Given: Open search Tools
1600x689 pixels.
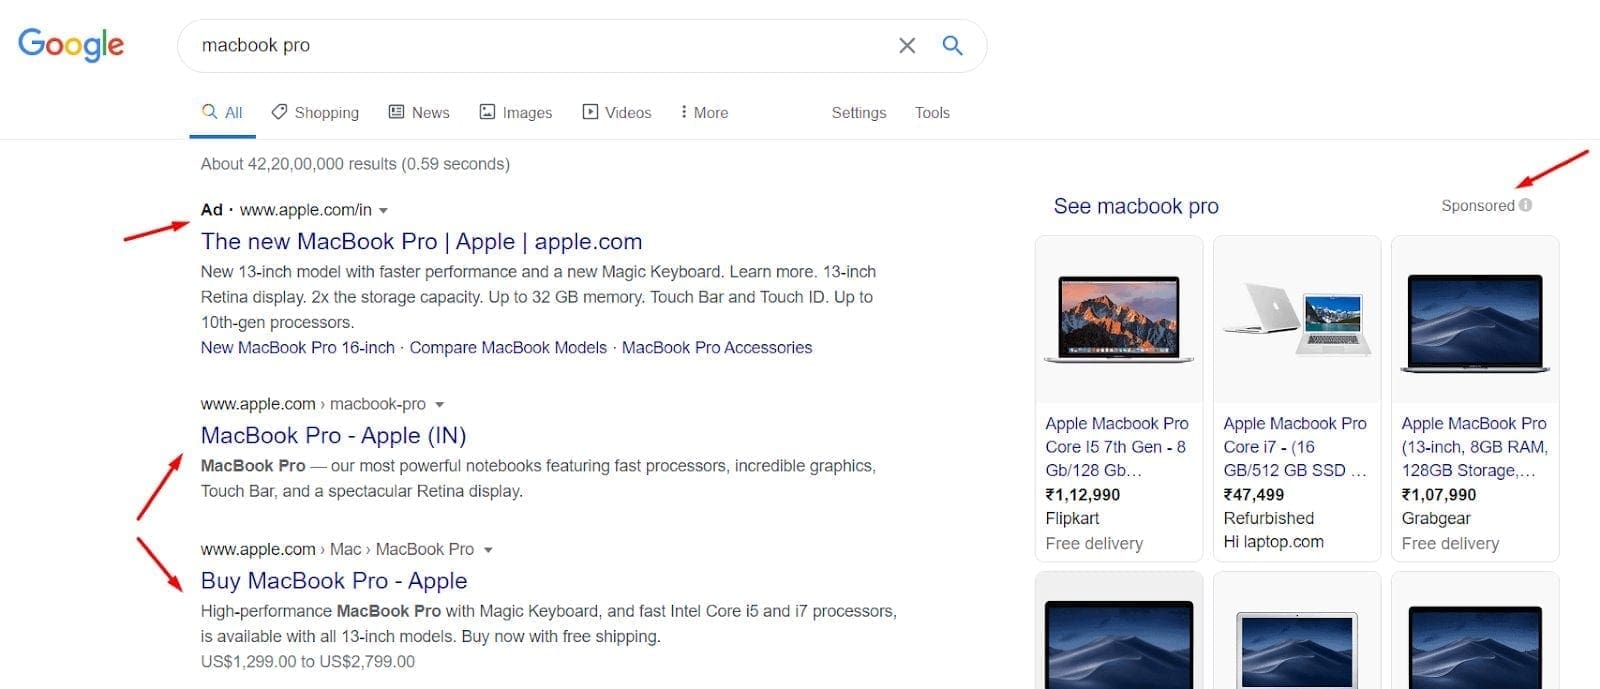Looking at the screenshot, I should point(932,112).
